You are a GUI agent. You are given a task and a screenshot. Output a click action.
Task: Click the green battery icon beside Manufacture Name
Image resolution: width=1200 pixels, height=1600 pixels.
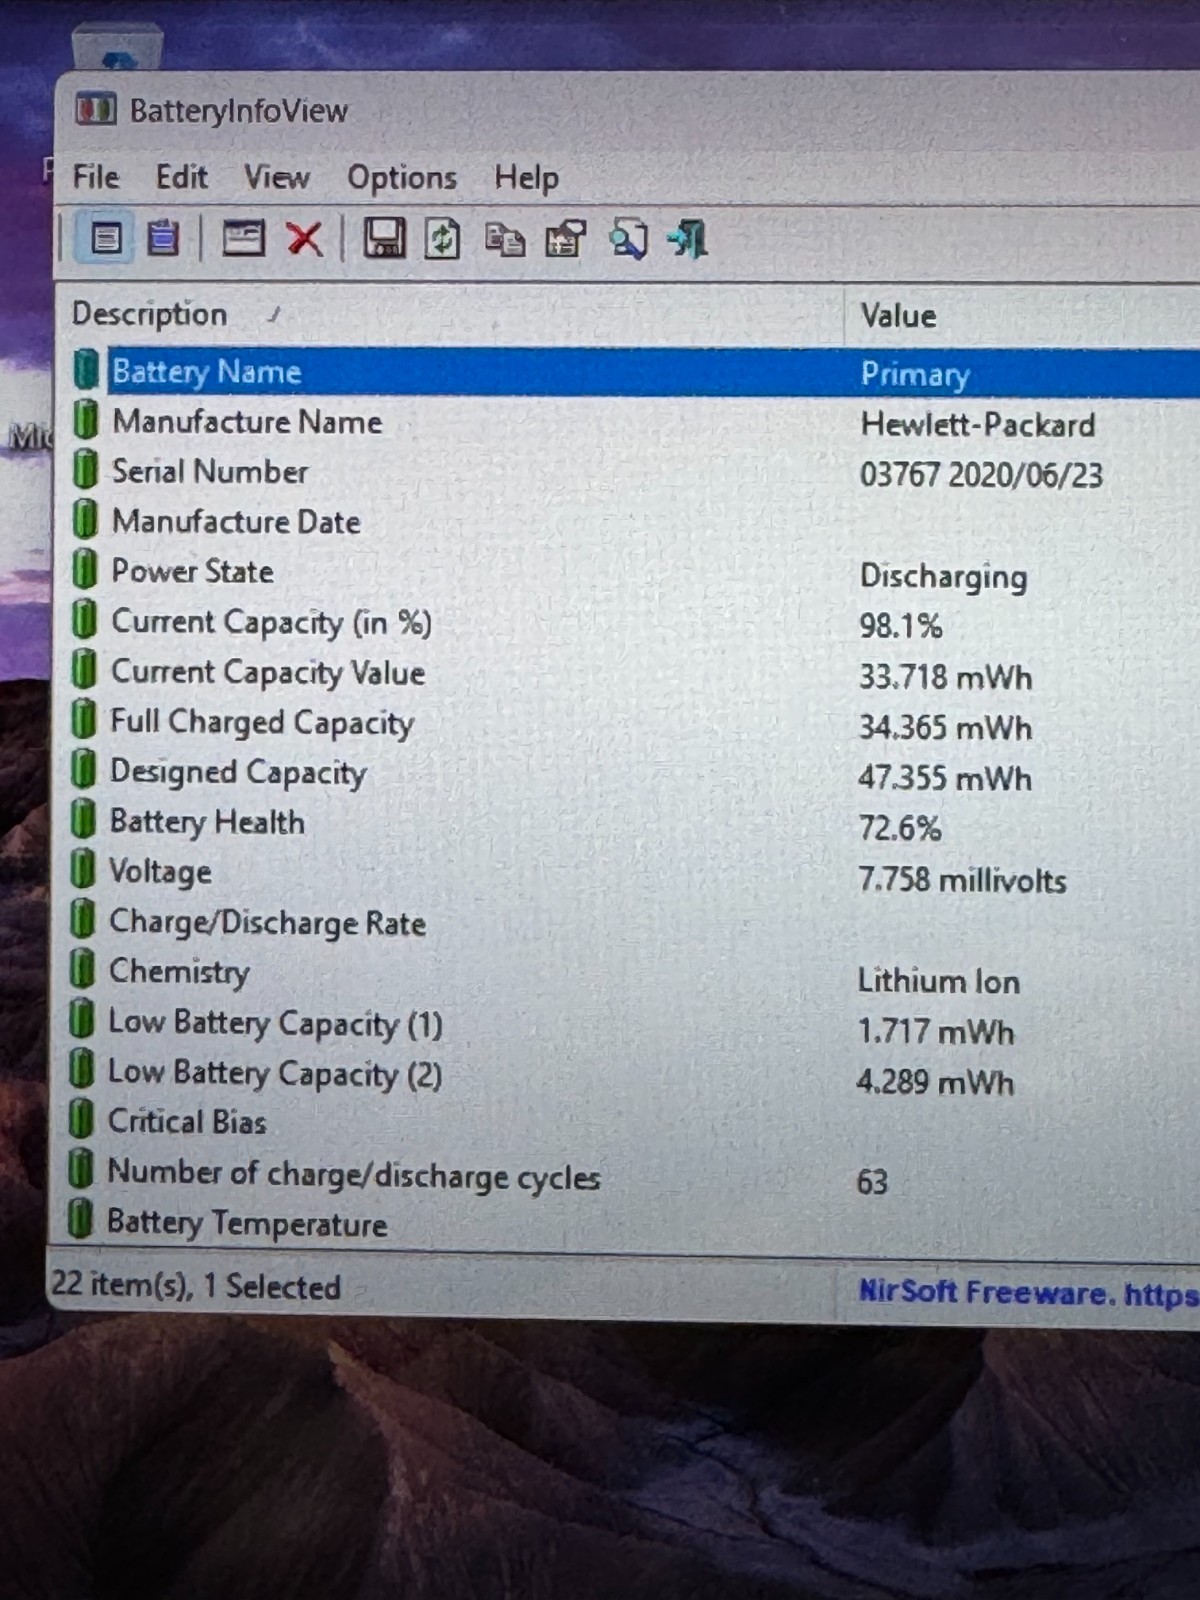click(x=86, y=420)
